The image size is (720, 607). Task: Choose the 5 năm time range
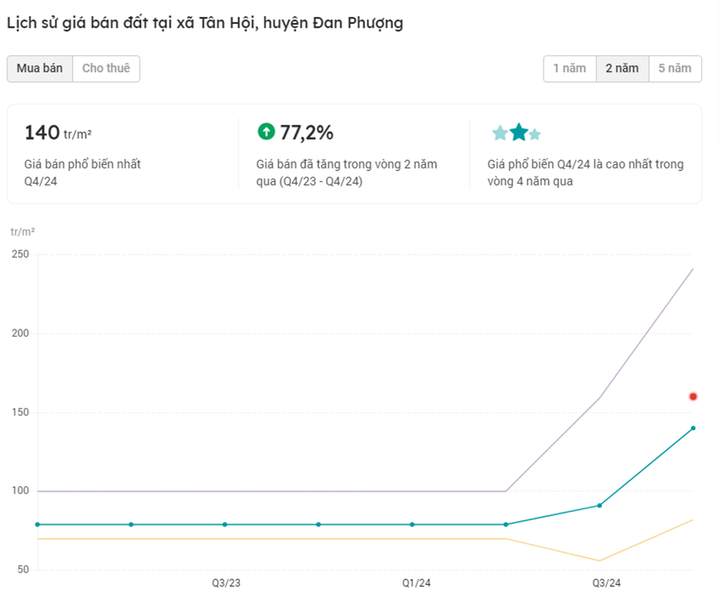click(x=673, y=69)
